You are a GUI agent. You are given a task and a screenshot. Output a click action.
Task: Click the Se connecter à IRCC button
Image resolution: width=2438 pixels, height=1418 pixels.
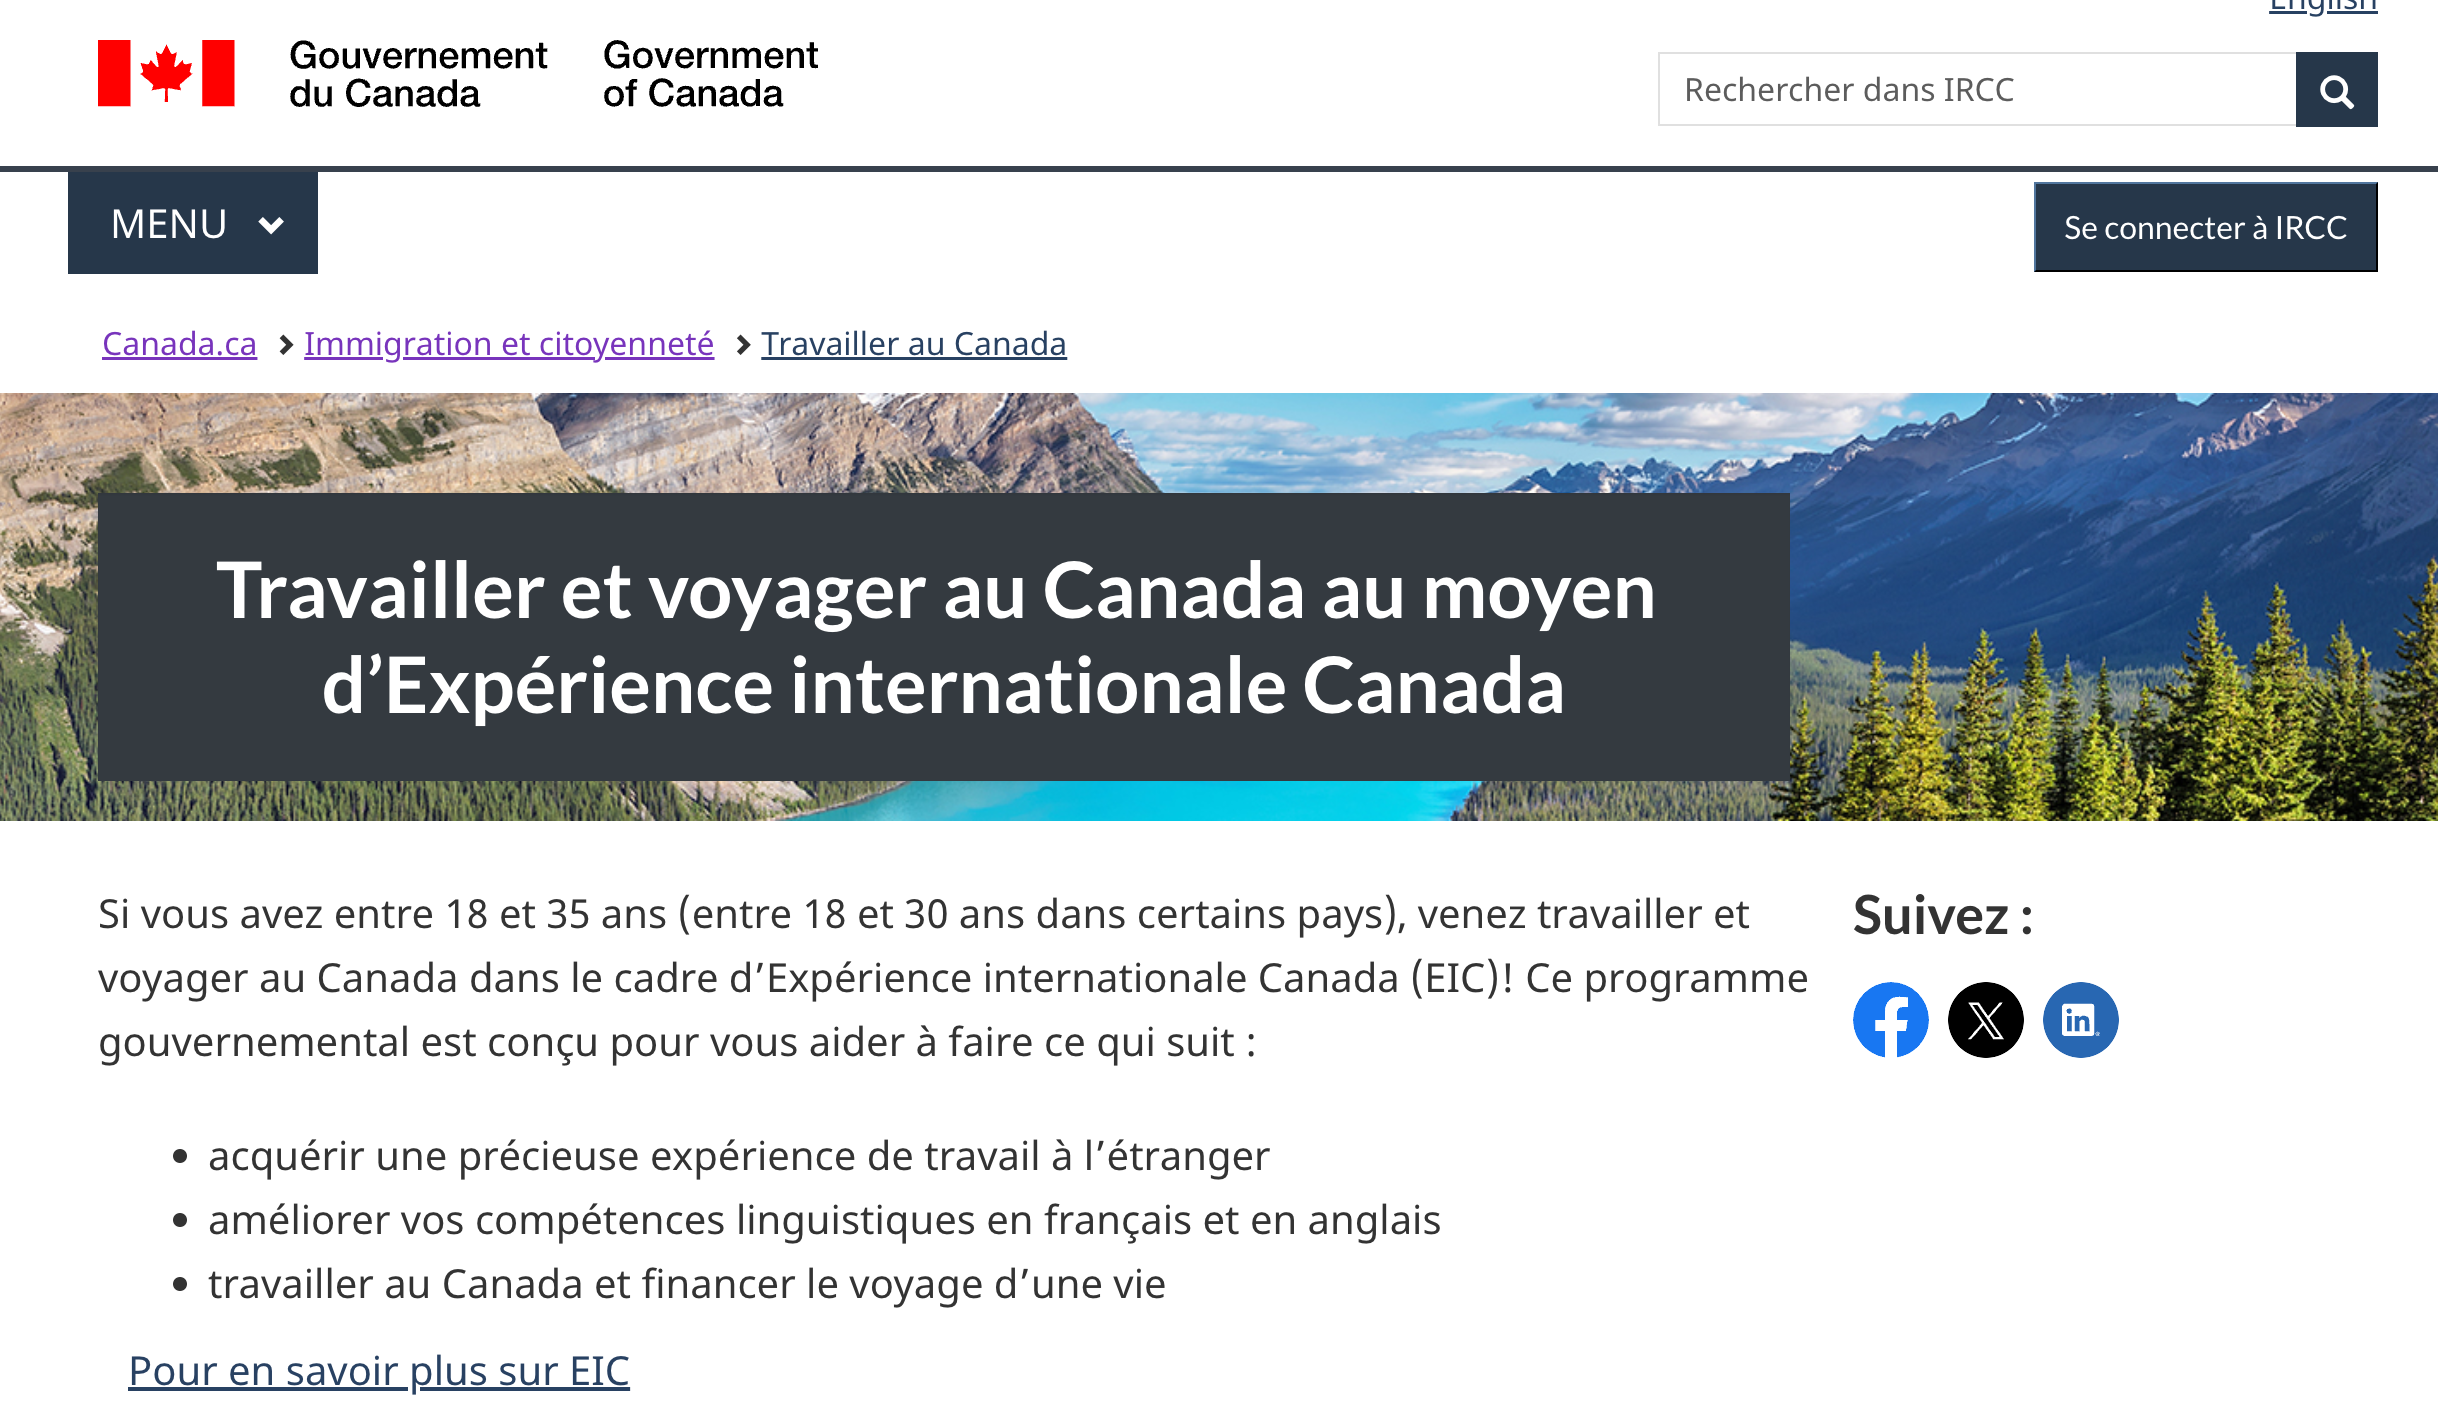[2205, 227]
